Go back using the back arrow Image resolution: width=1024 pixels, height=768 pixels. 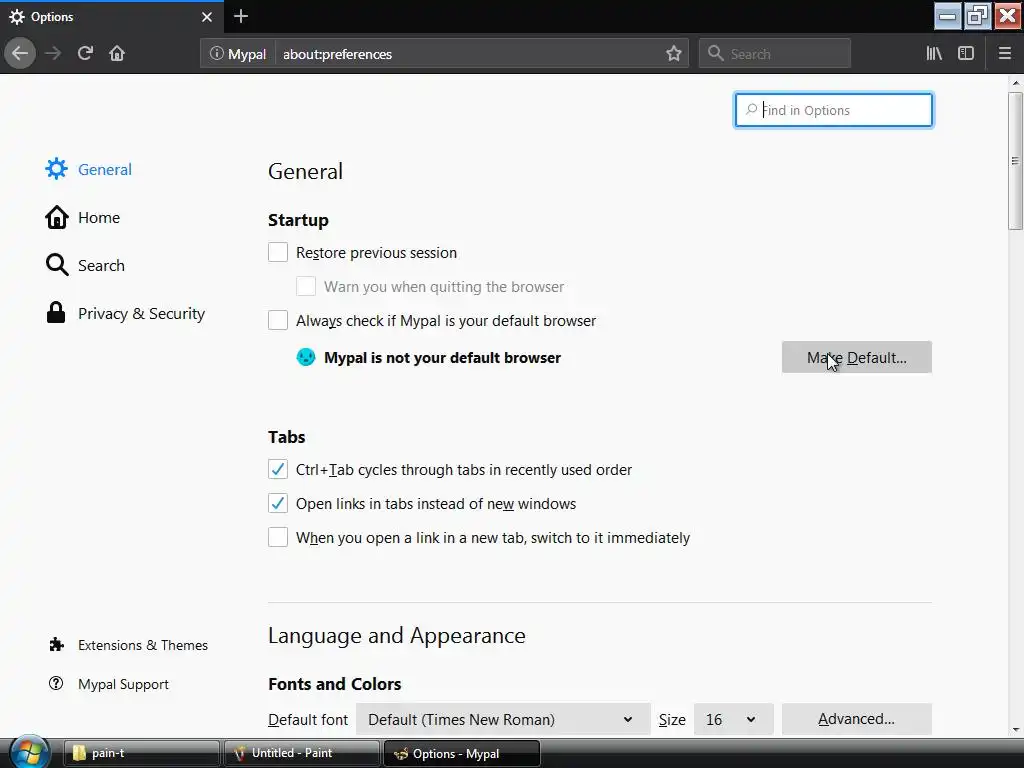click(20, 53)
